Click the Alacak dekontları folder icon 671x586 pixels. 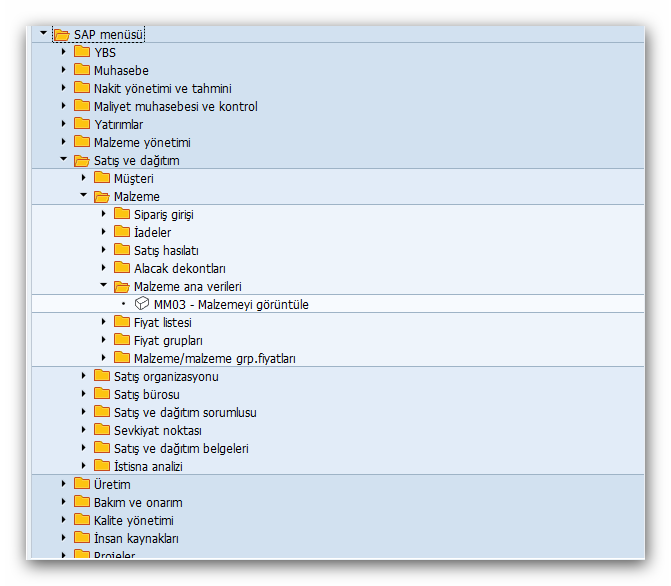coord(122,268)
